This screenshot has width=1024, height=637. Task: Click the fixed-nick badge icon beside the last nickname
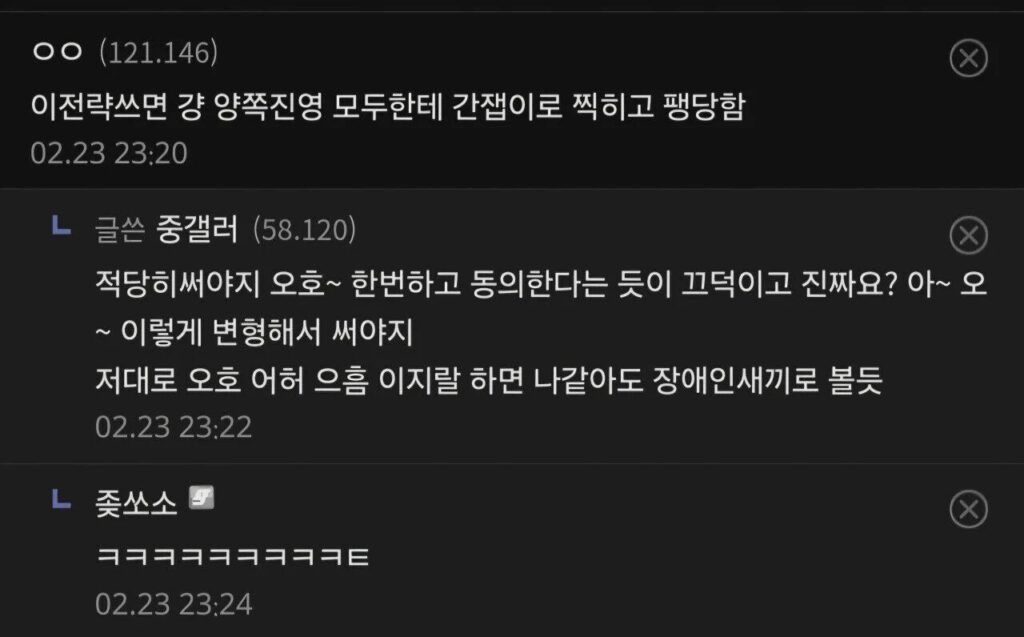pos(201,498)
